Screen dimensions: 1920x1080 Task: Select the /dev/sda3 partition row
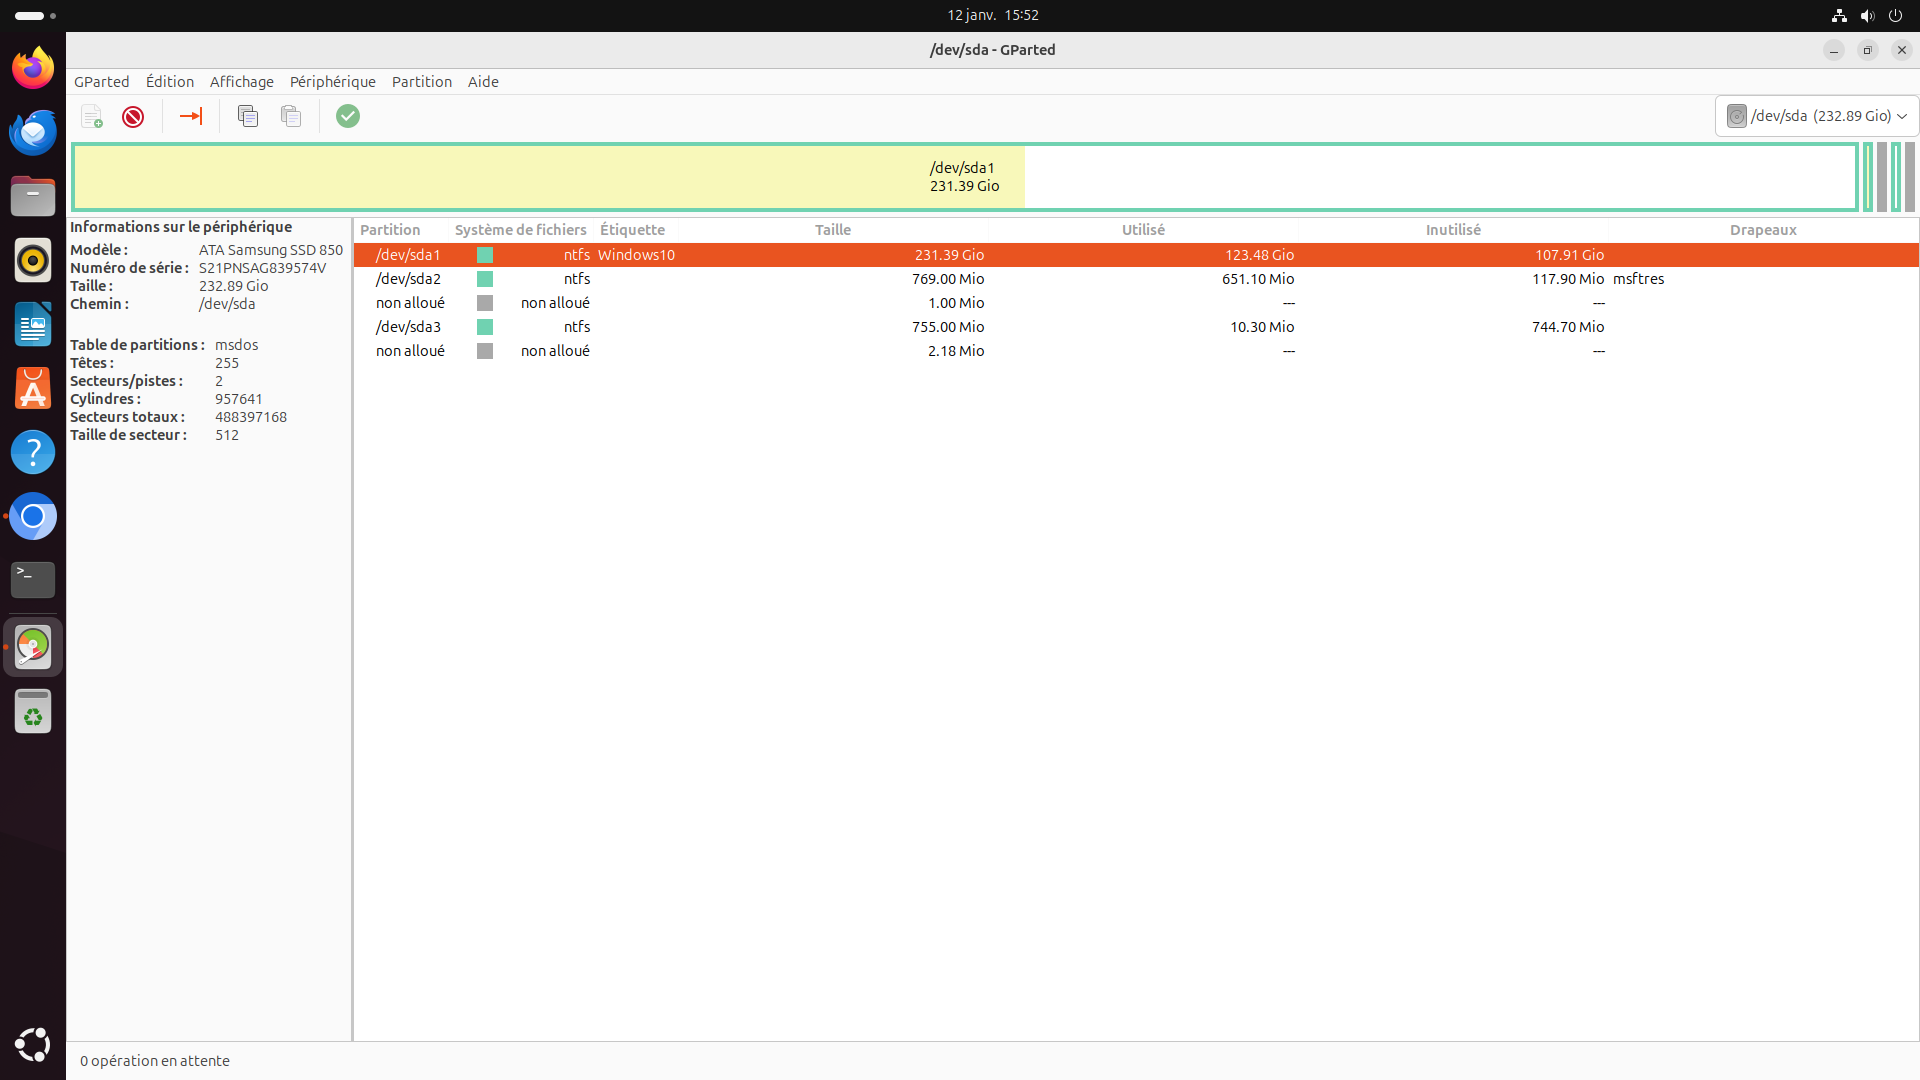408,327
